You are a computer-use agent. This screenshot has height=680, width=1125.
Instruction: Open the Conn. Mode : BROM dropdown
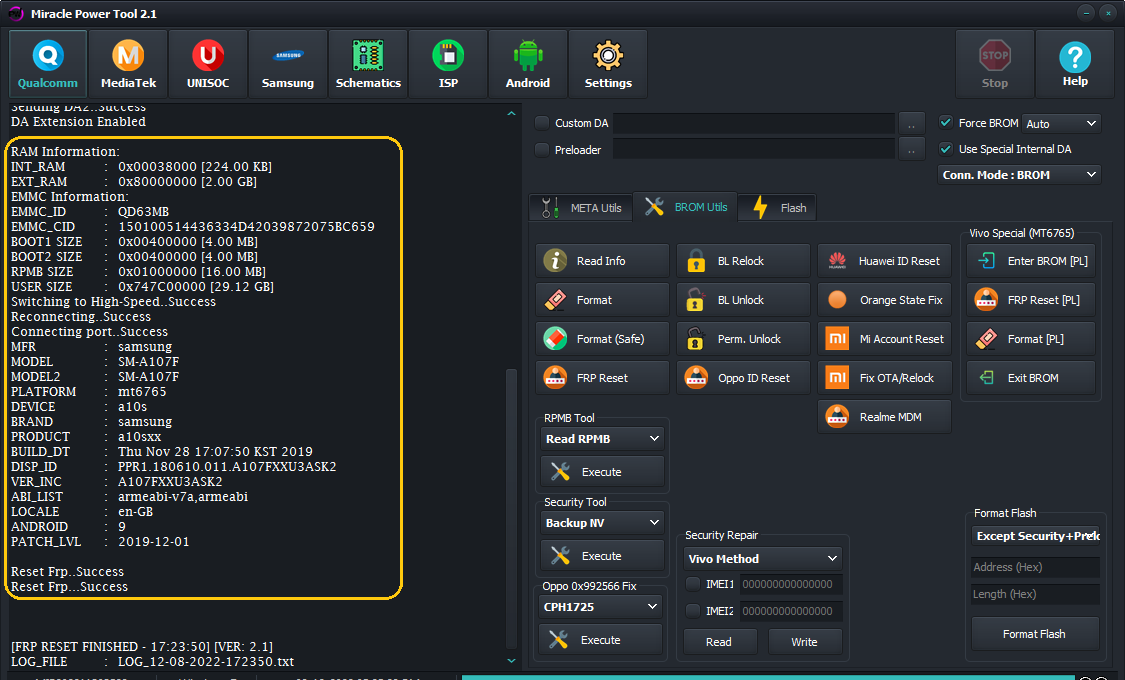click(1019, 175)
